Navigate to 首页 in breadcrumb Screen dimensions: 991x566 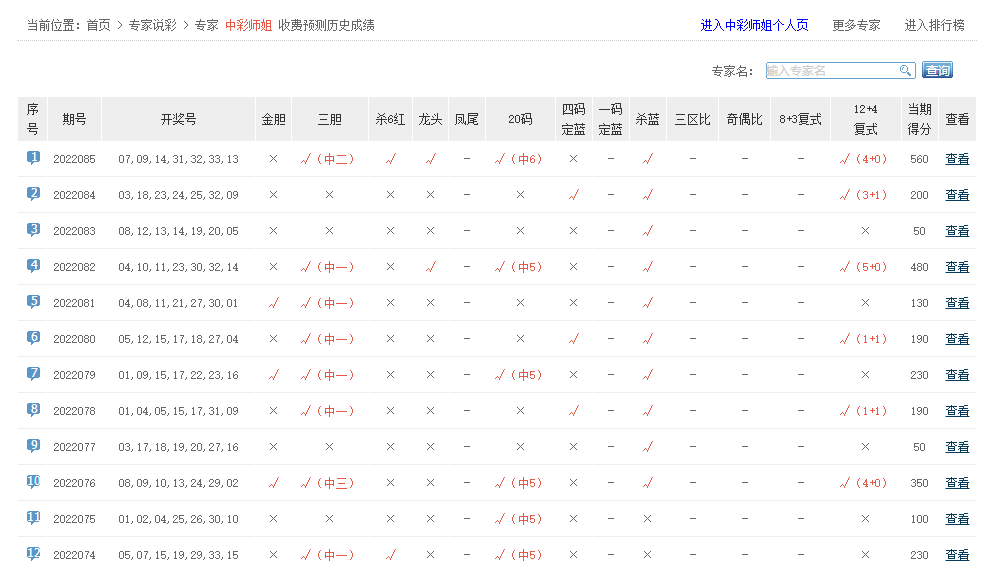(98, 26)
